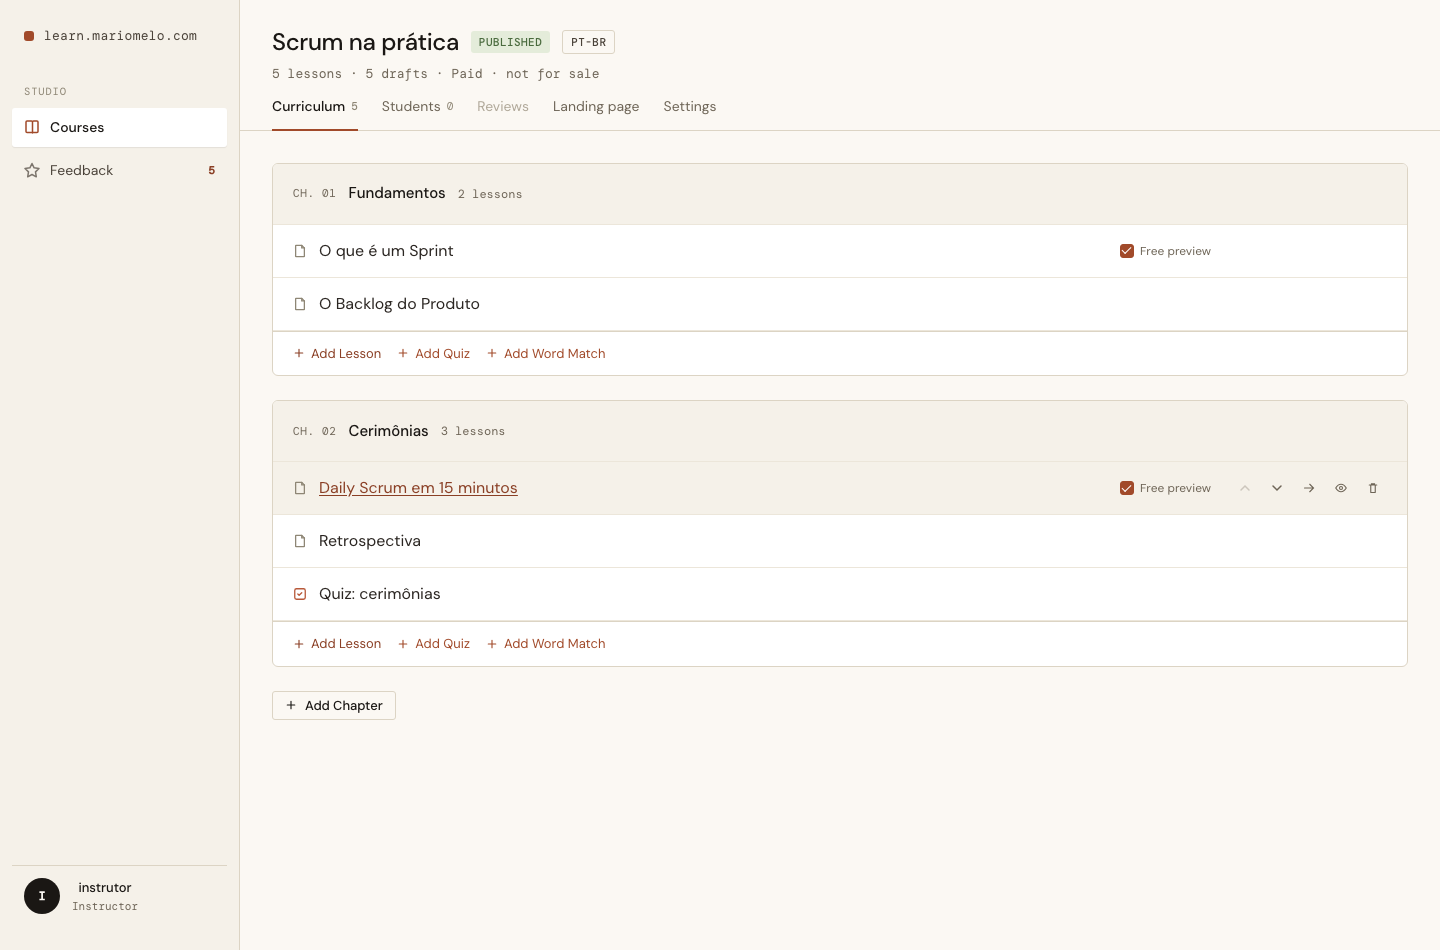Delete the Daily Scrum lesson with trash icon
The width and height of the screenshot is (1440, 950).
(x=1373, y=488)
